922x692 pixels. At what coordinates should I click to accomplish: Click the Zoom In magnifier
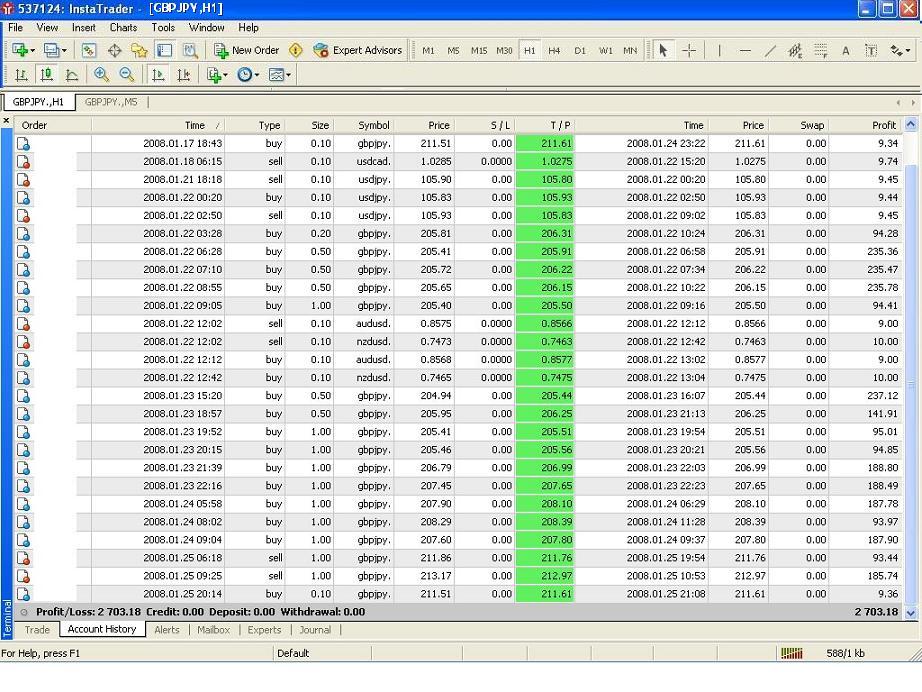pos(101,75)
